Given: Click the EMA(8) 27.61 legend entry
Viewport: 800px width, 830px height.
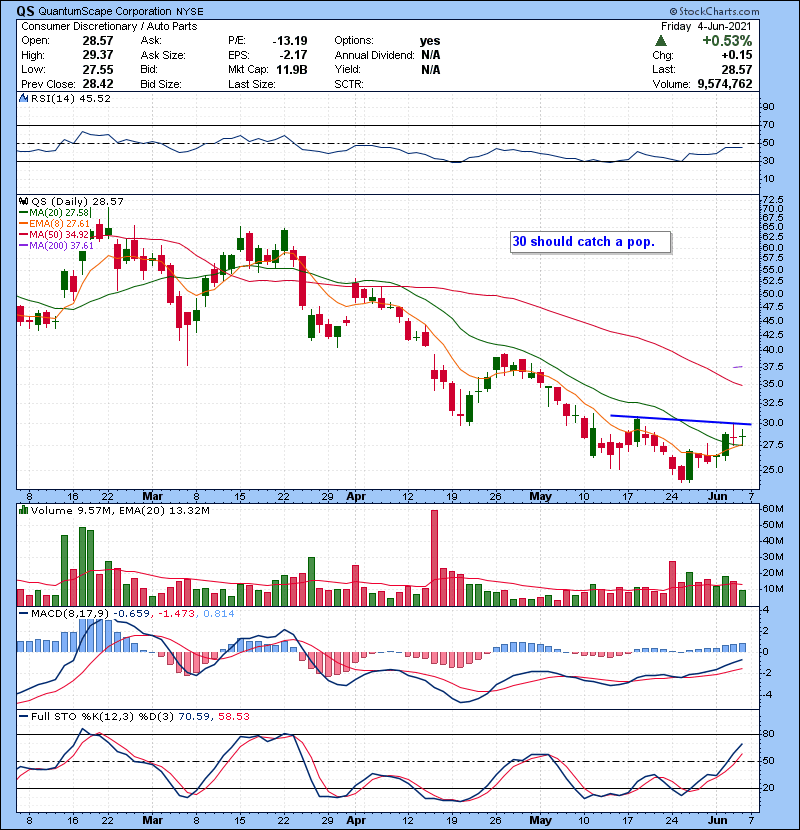Looking at the screenshot, I should pyautogui.click(x=59, y=224).
